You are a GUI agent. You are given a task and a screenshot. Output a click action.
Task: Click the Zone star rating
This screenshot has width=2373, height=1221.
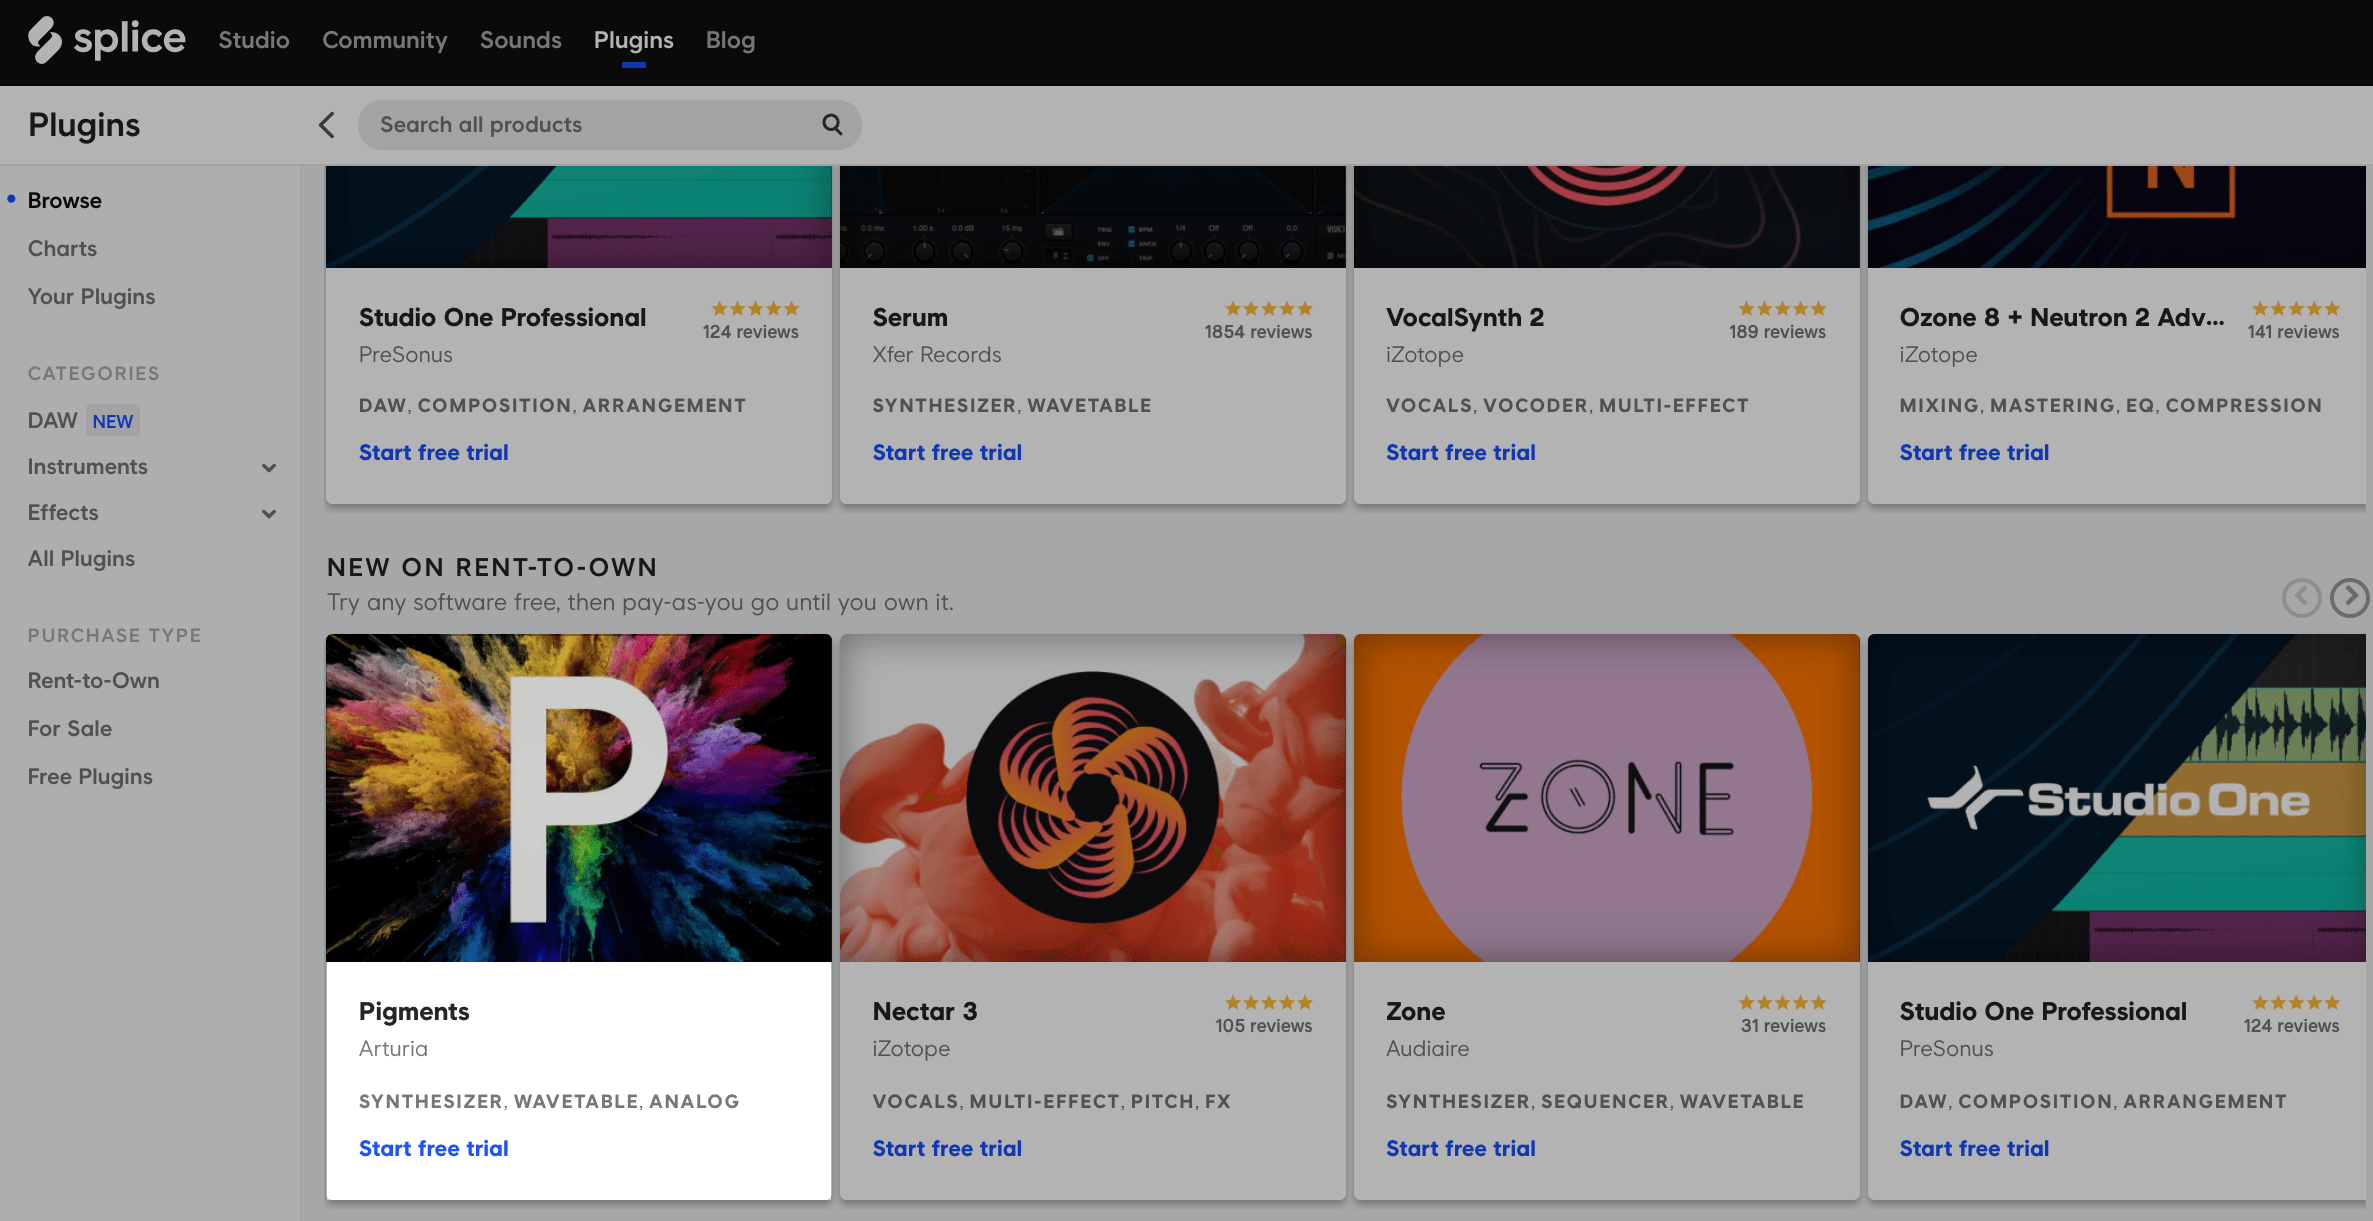coord(1782,1003)
